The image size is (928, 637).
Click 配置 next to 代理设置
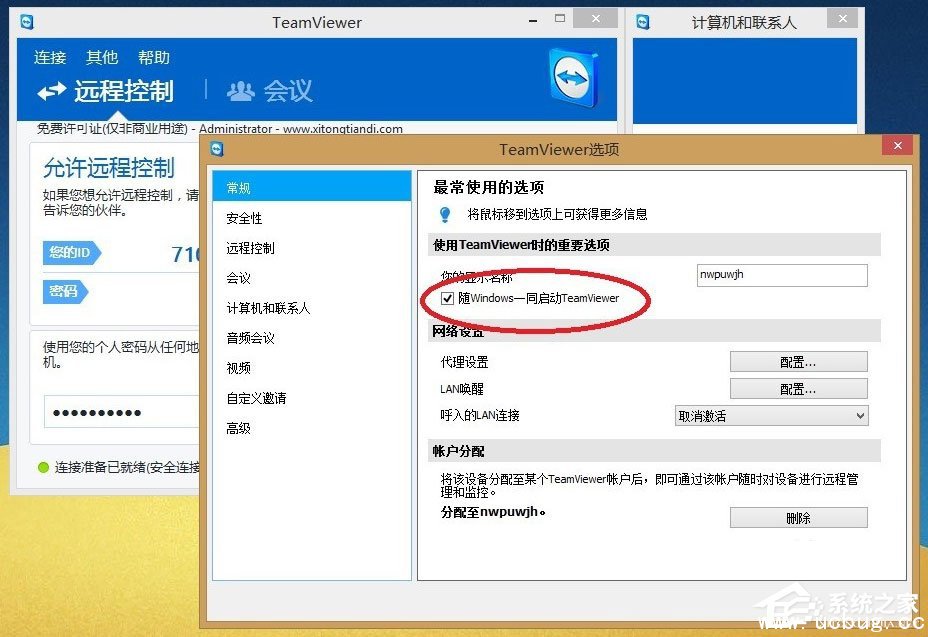797,361
